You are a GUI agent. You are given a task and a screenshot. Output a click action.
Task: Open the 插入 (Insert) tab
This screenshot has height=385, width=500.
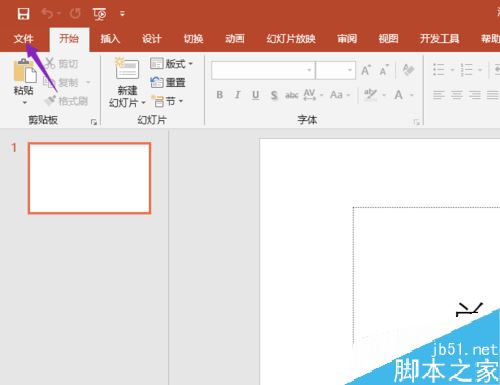click(x=110, y=39)
